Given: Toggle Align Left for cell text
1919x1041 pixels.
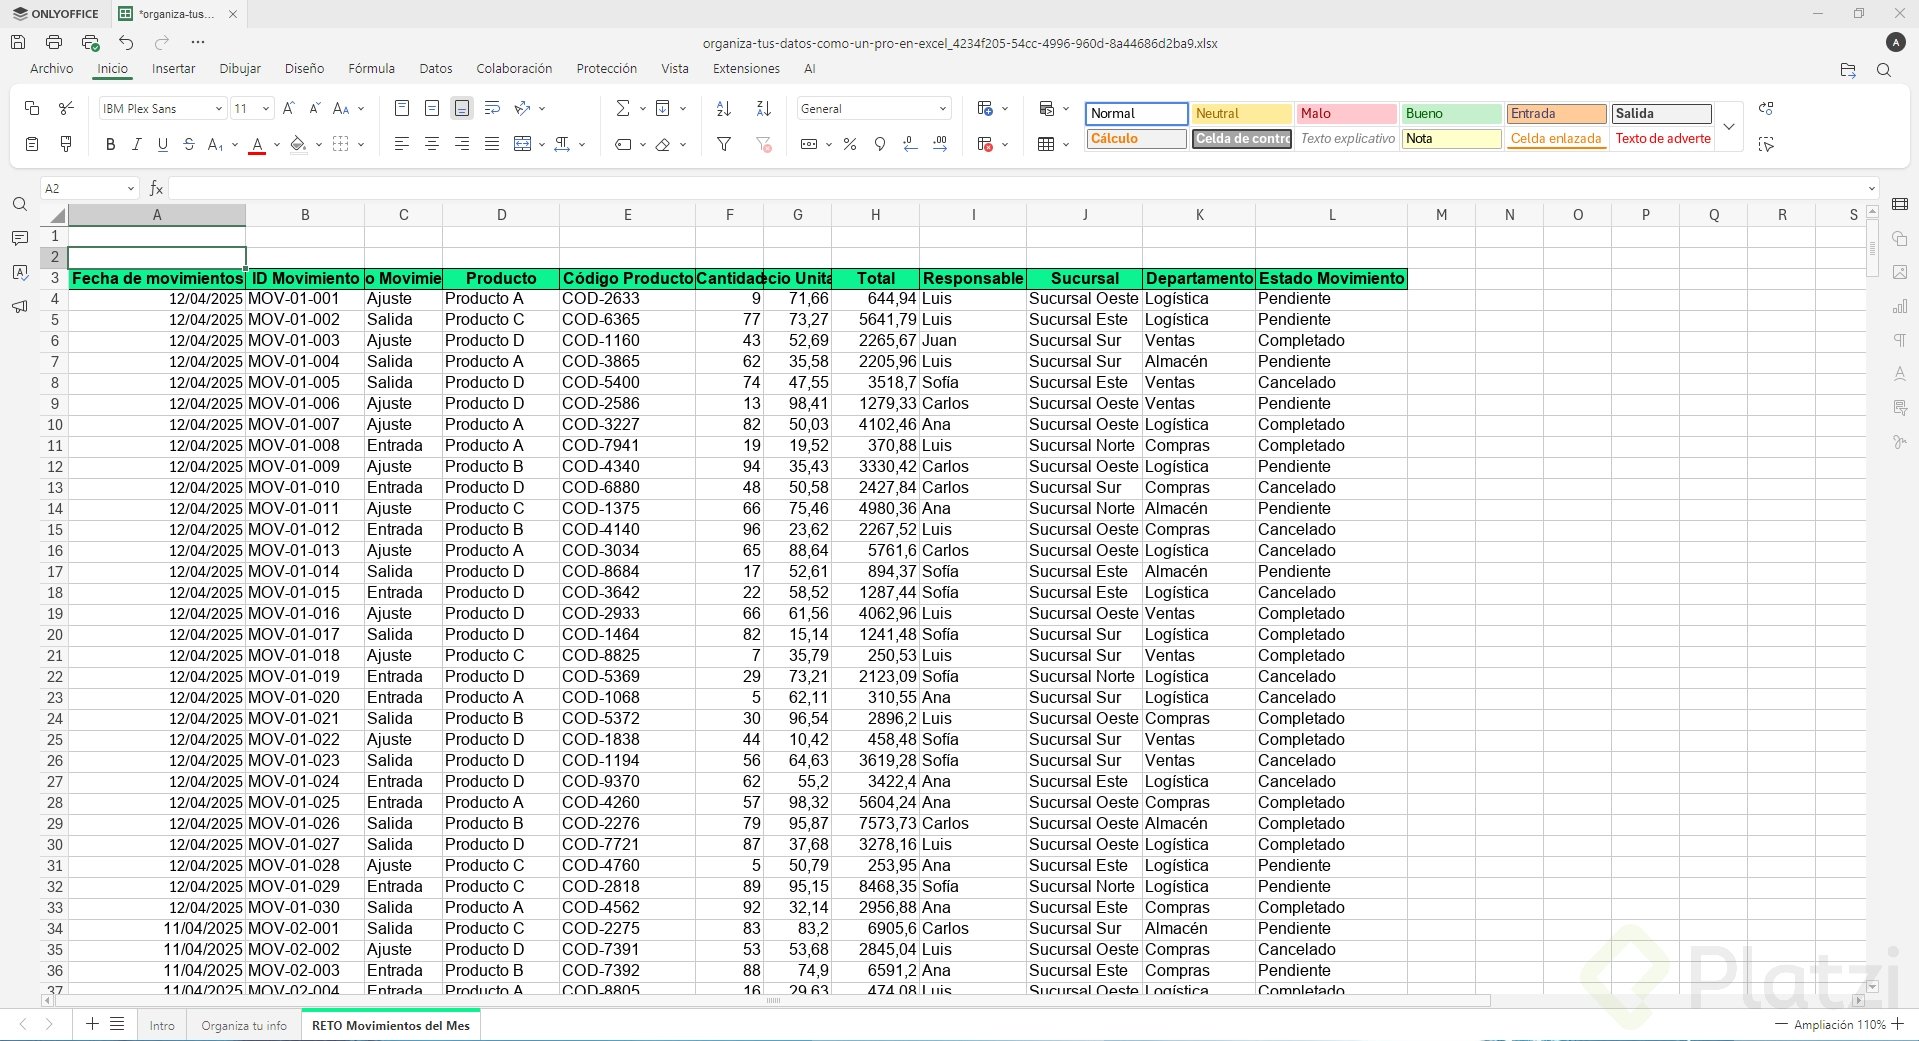Looking at the screenshot, I should click(x=402, y=144).
